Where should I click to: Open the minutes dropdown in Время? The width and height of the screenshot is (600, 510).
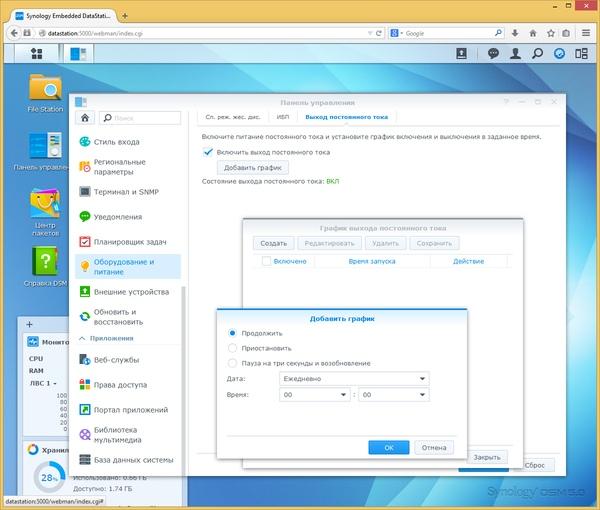[x=394, y=394]
